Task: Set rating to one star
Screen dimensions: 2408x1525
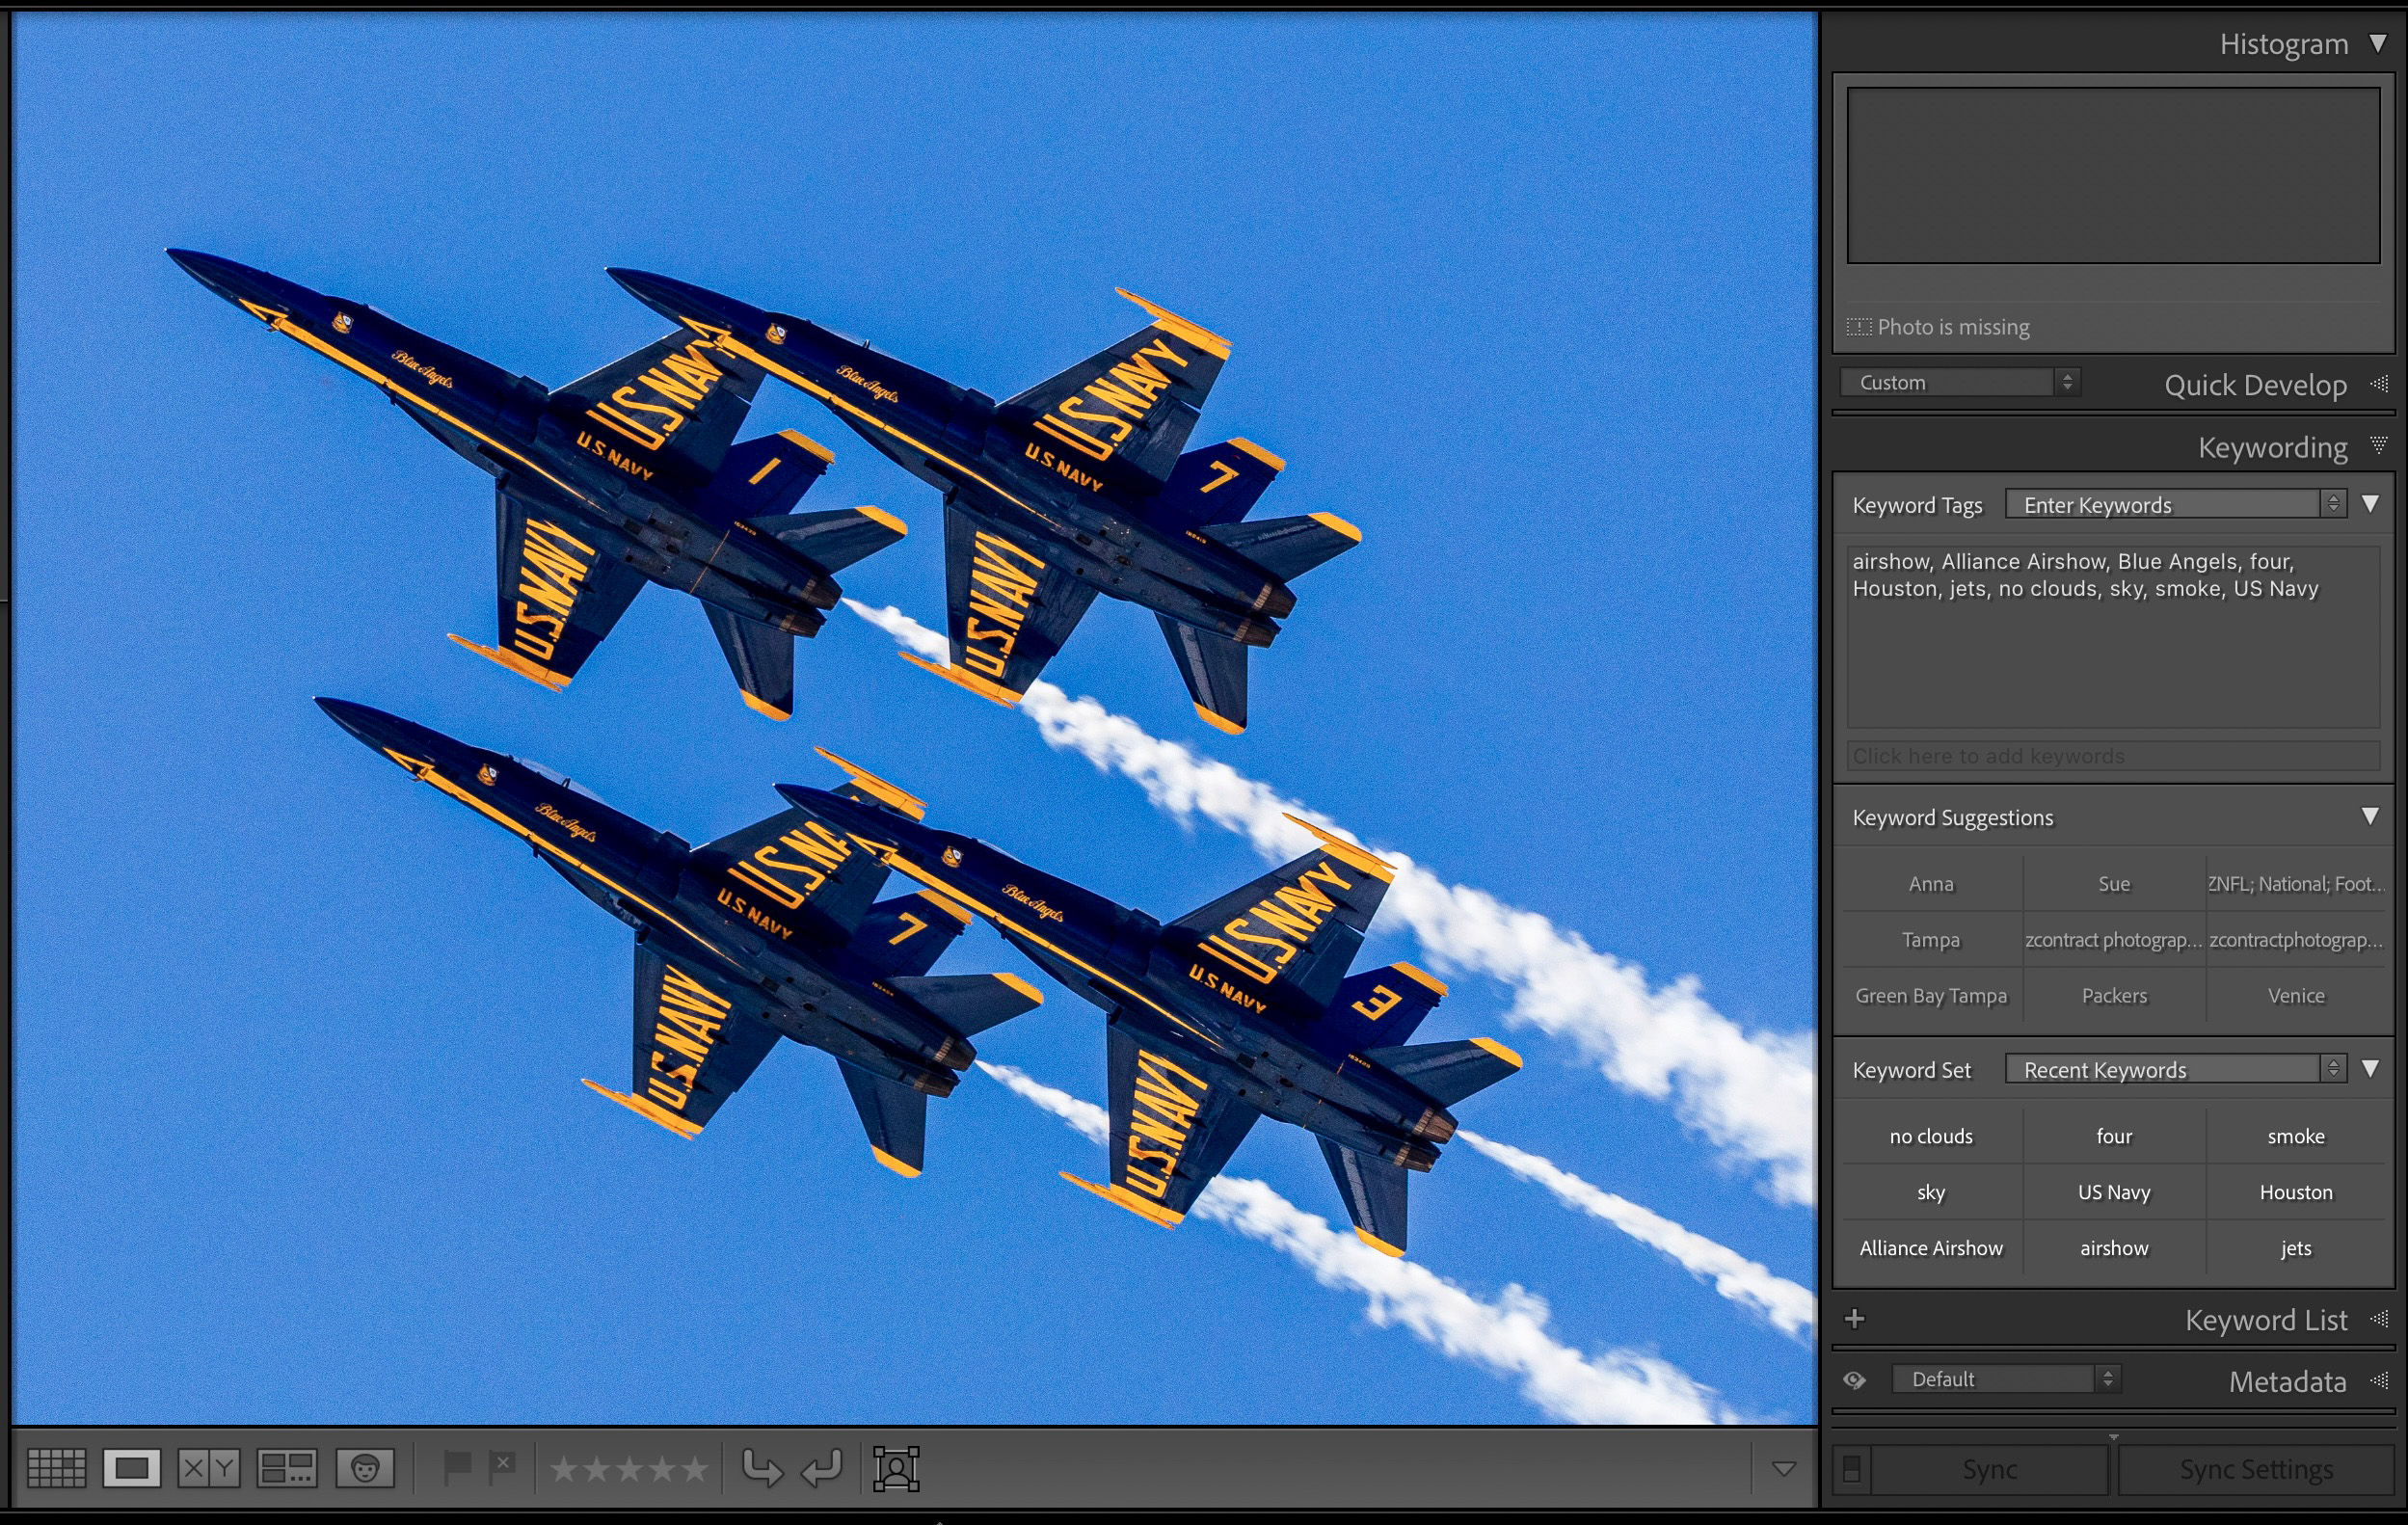Action: click(x=564, y=1469)
